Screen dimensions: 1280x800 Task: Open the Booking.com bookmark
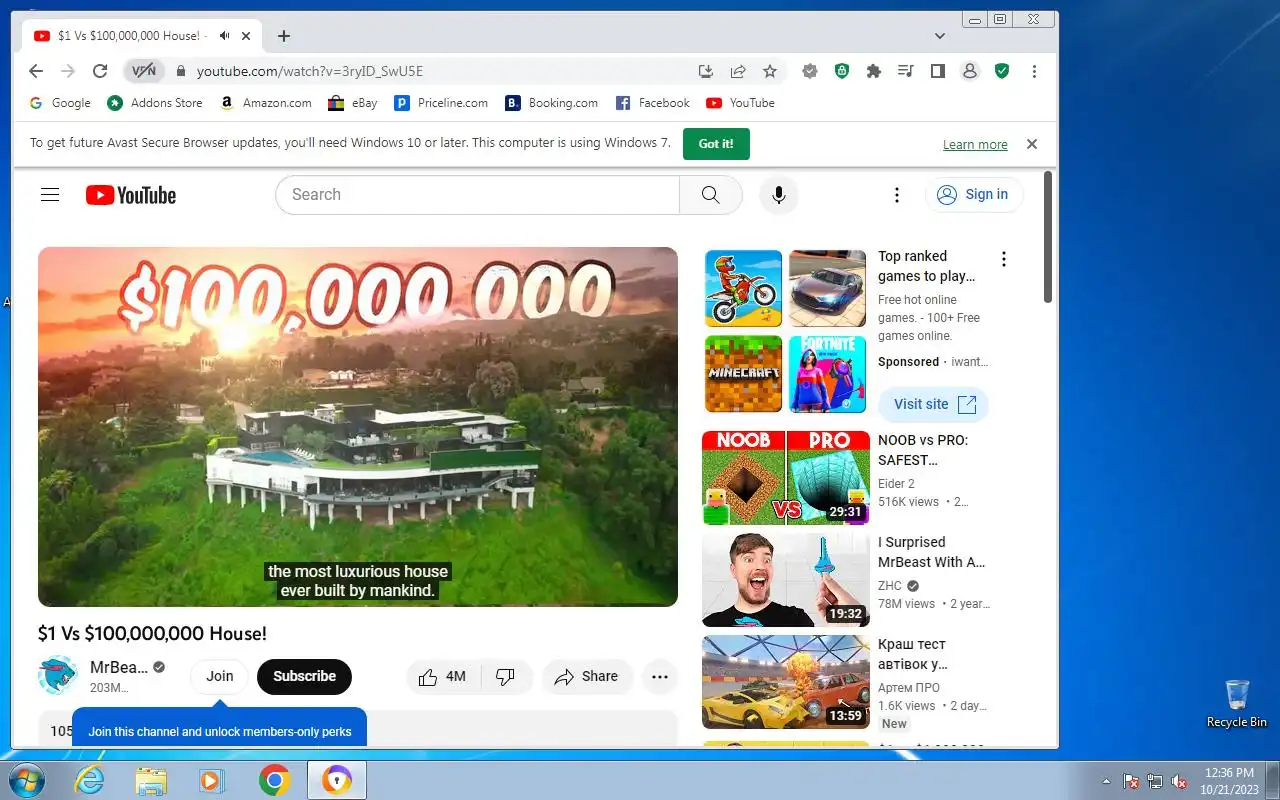(x=552, y=103)
